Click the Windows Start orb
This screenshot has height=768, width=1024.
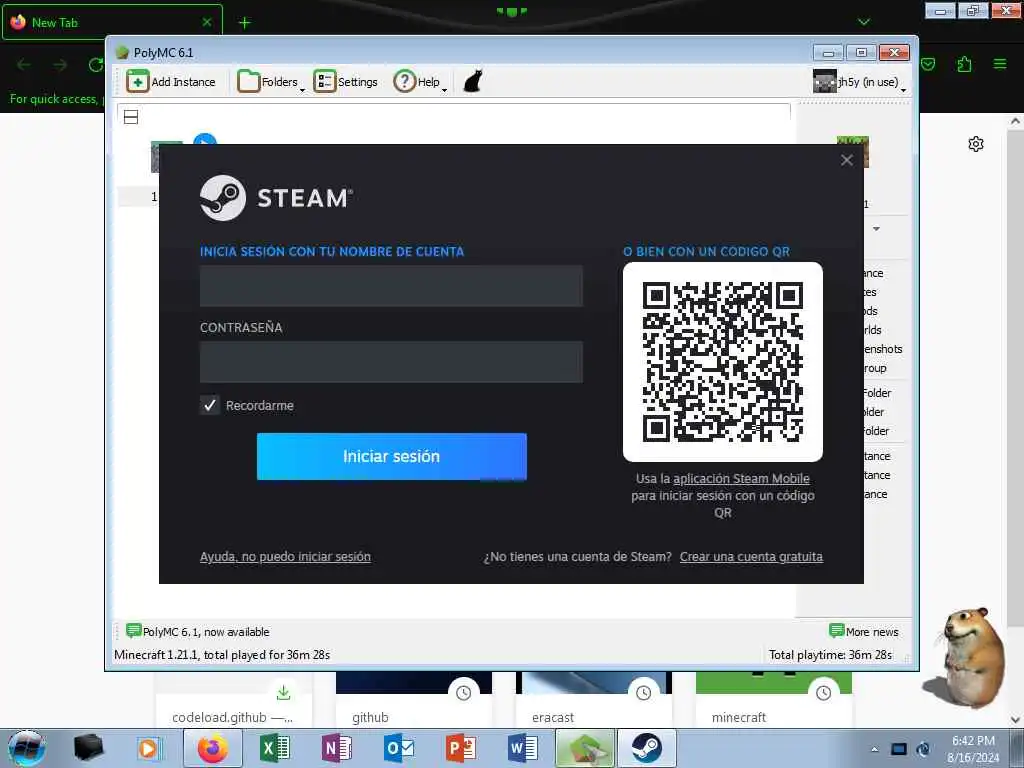27,748
